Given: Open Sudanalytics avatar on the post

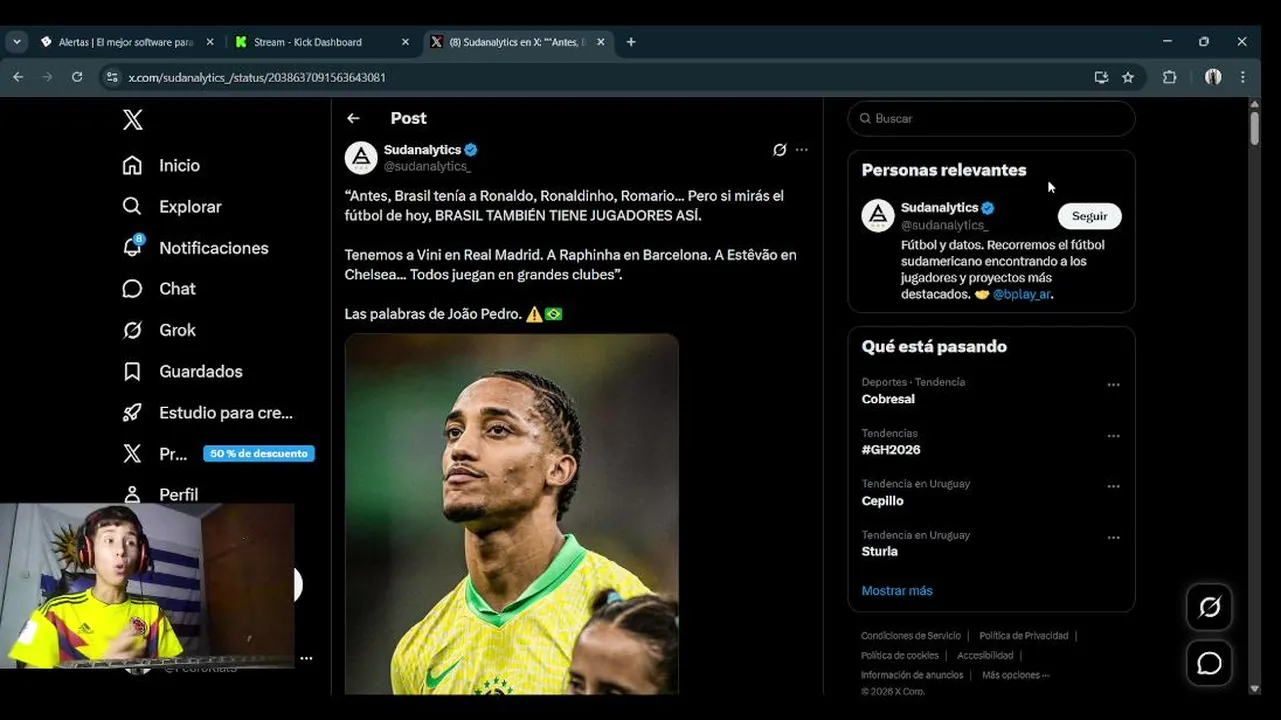Looking at the screenshot, I should [361, 157].
